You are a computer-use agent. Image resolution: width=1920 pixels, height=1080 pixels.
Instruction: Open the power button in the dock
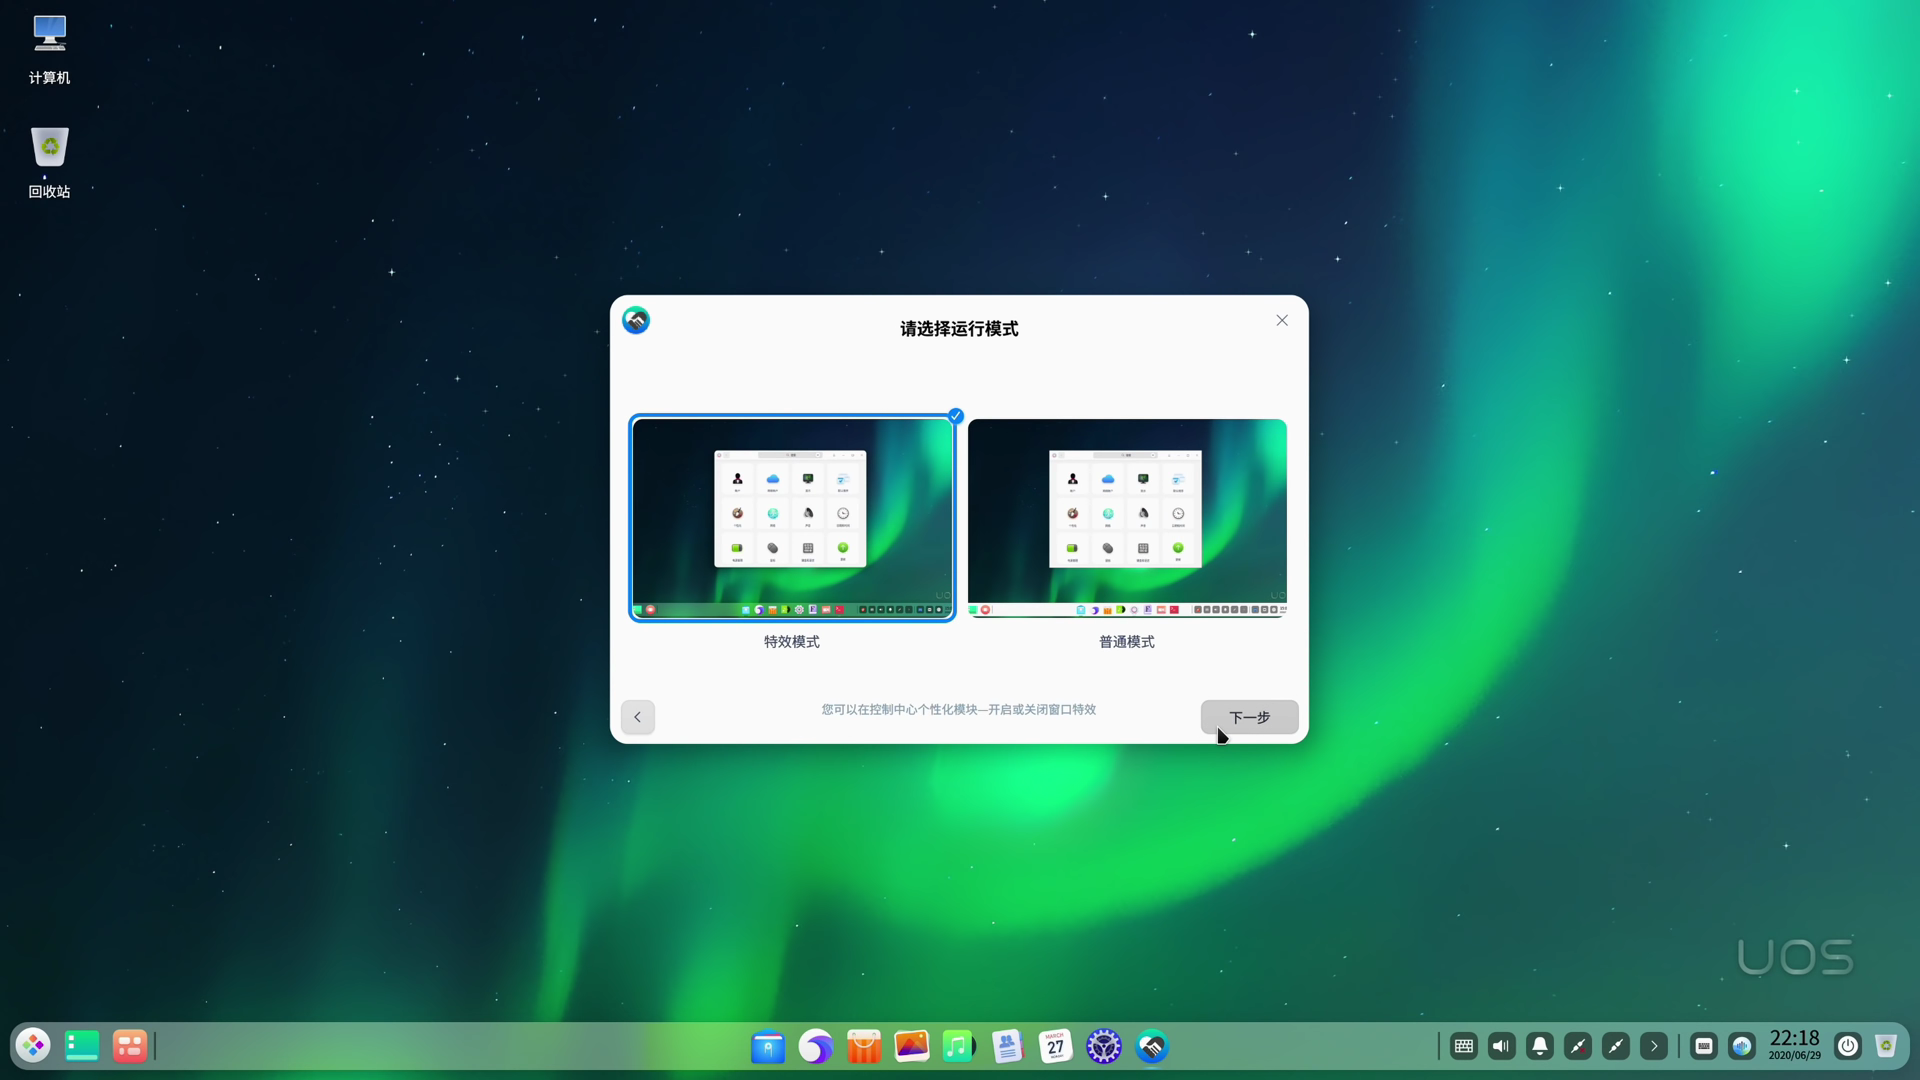point(1848,1046)
